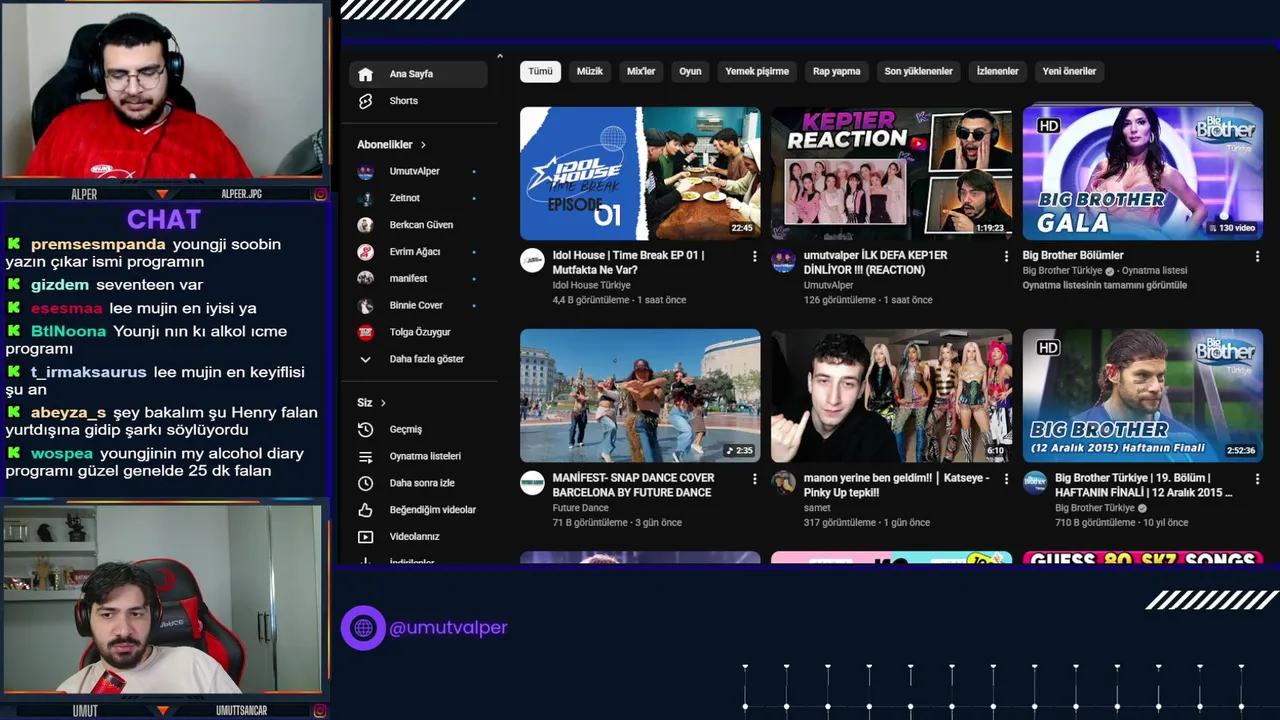Click samet channel avatar beside Katseye video
This screenshot has height=720, width=1280.
(783, 483)
